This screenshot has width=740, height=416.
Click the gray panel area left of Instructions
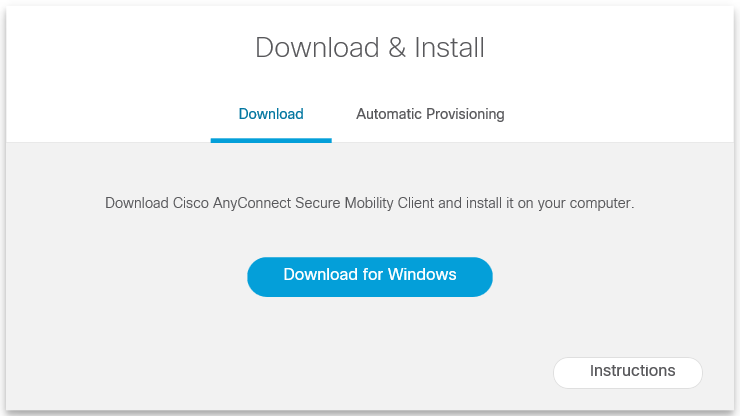coord(300,370)
